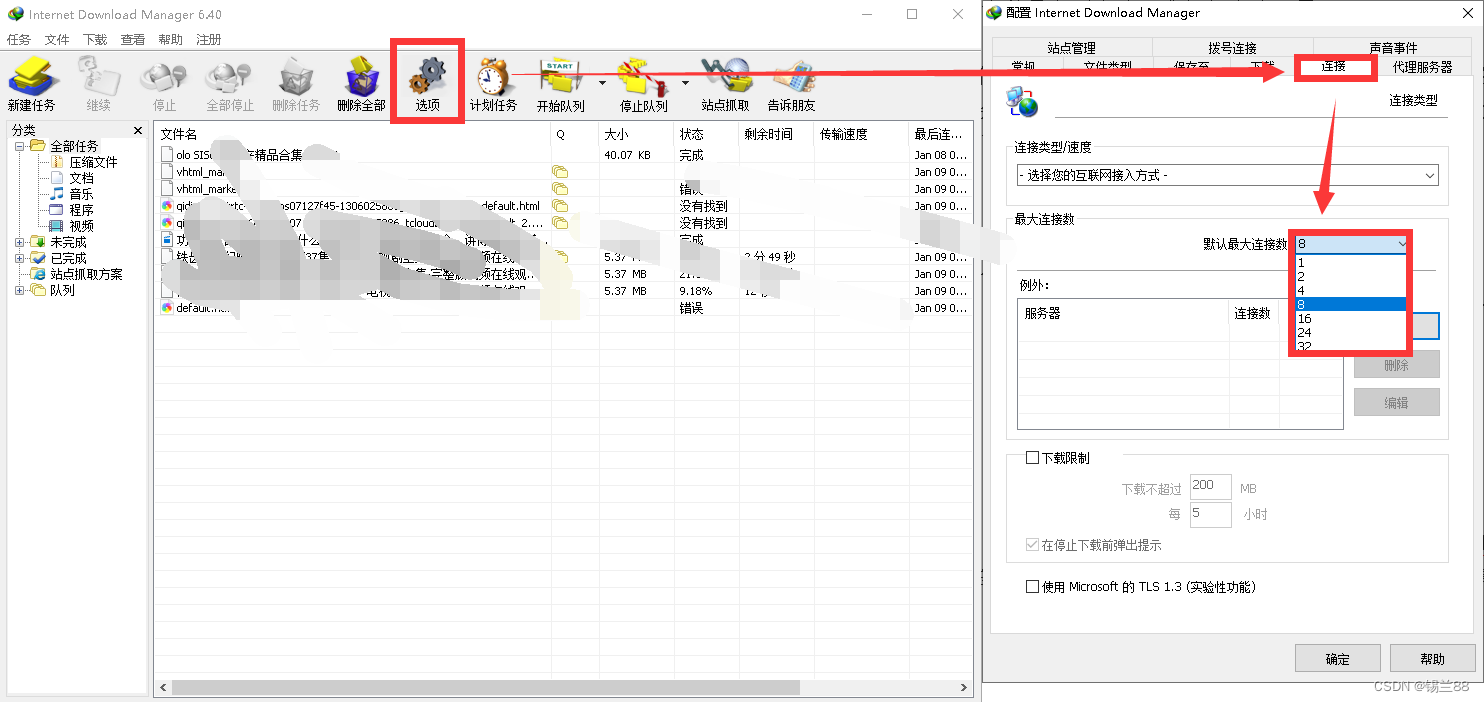This screenshot has width=1484, height=702.
Task: Close the 分类 panel with its X
Action: [138, 130]
